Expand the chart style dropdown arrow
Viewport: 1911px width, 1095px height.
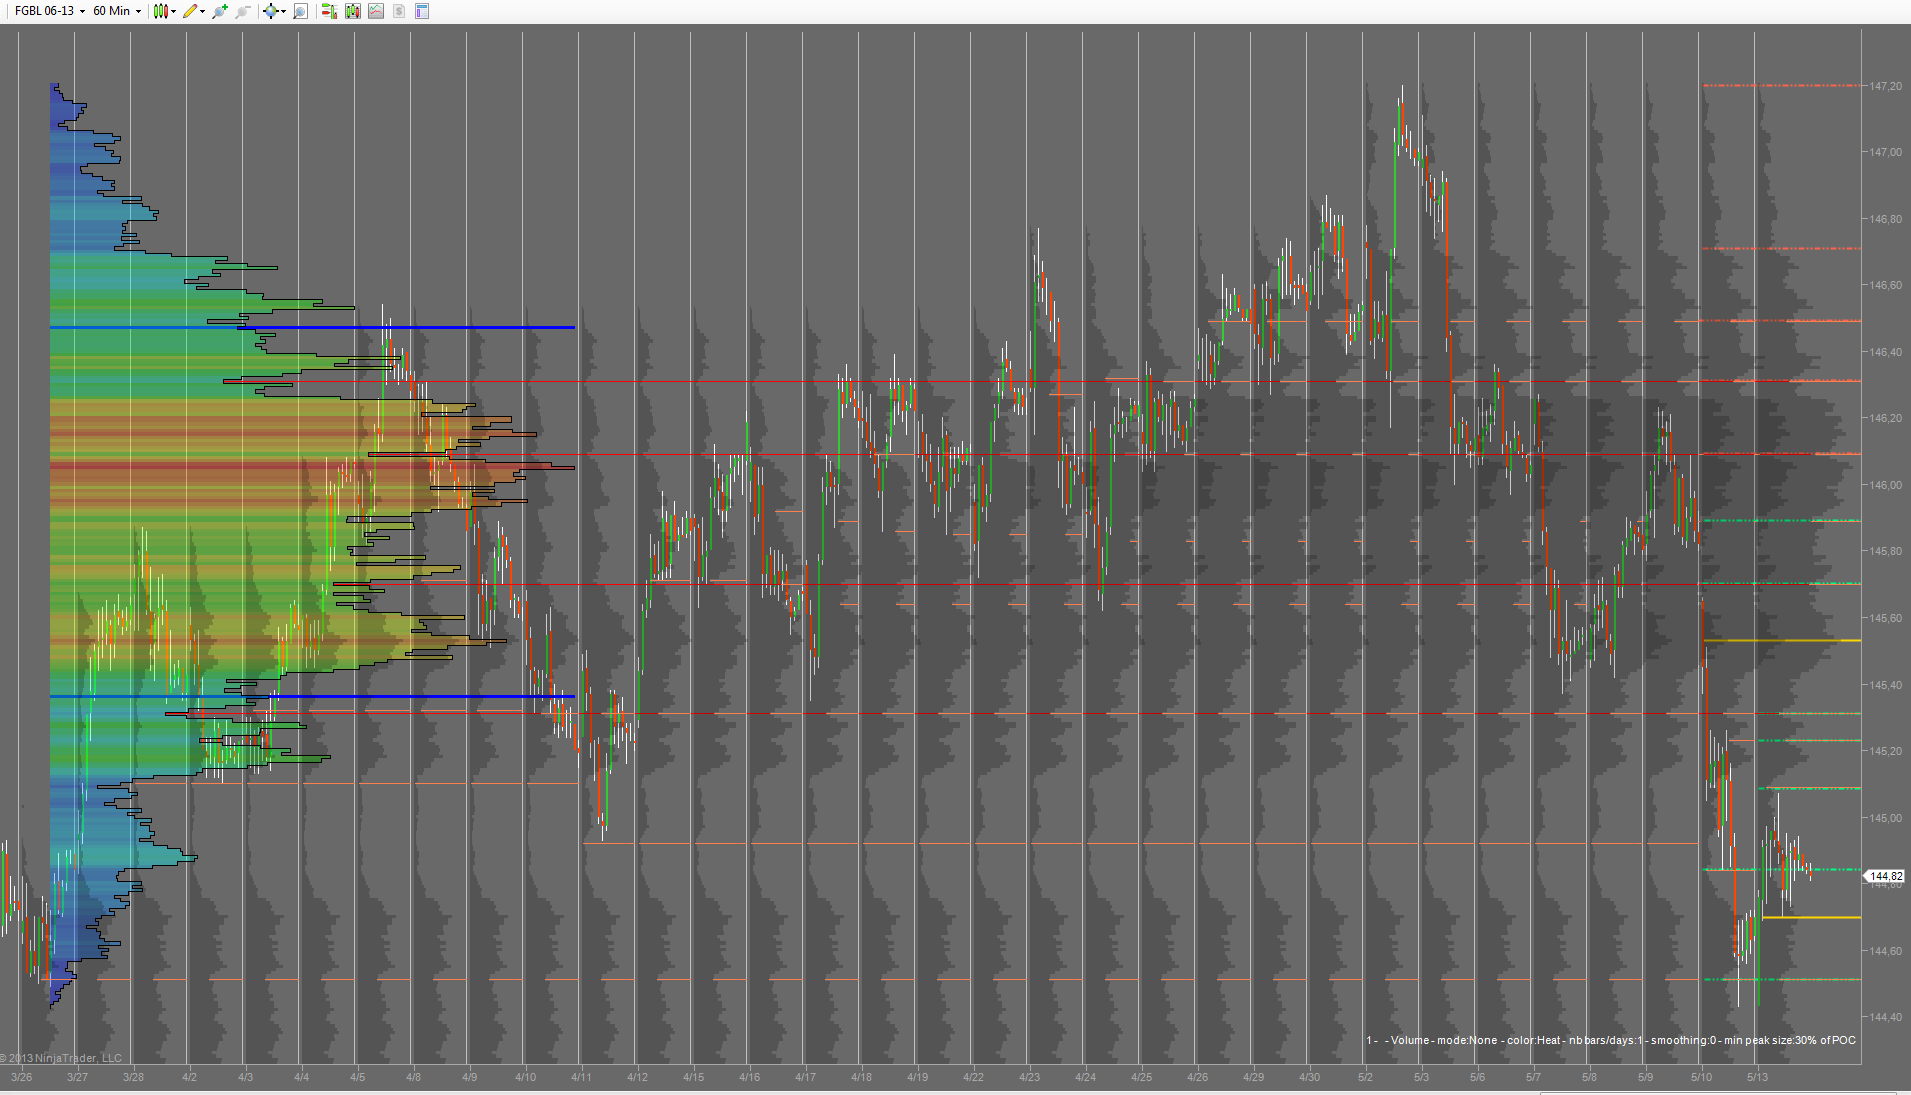[x=174, y=11]
